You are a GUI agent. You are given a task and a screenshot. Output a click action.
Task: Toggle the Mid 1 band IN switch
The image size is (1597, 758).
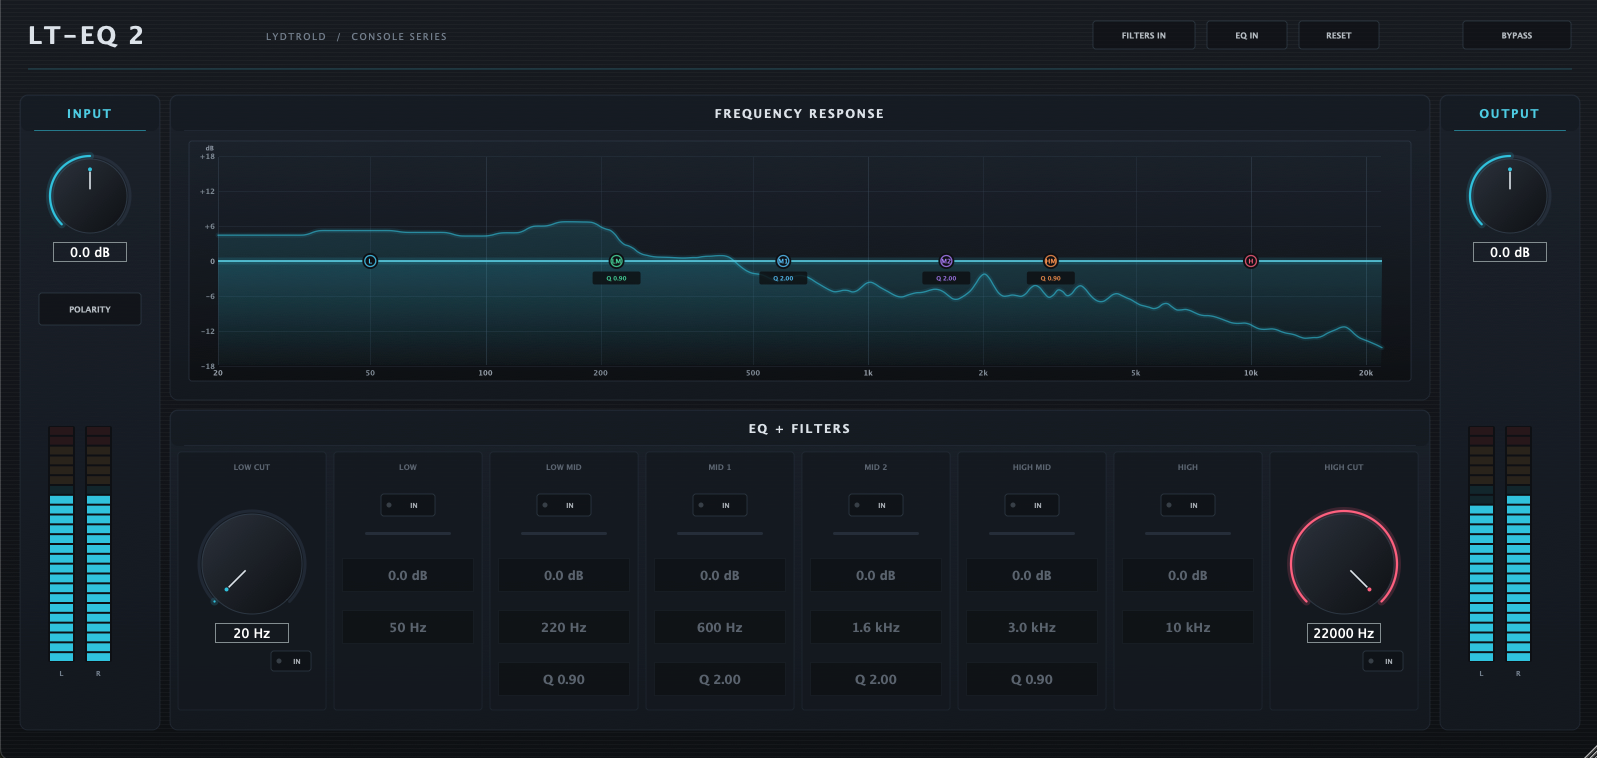(x=720, y=505)
